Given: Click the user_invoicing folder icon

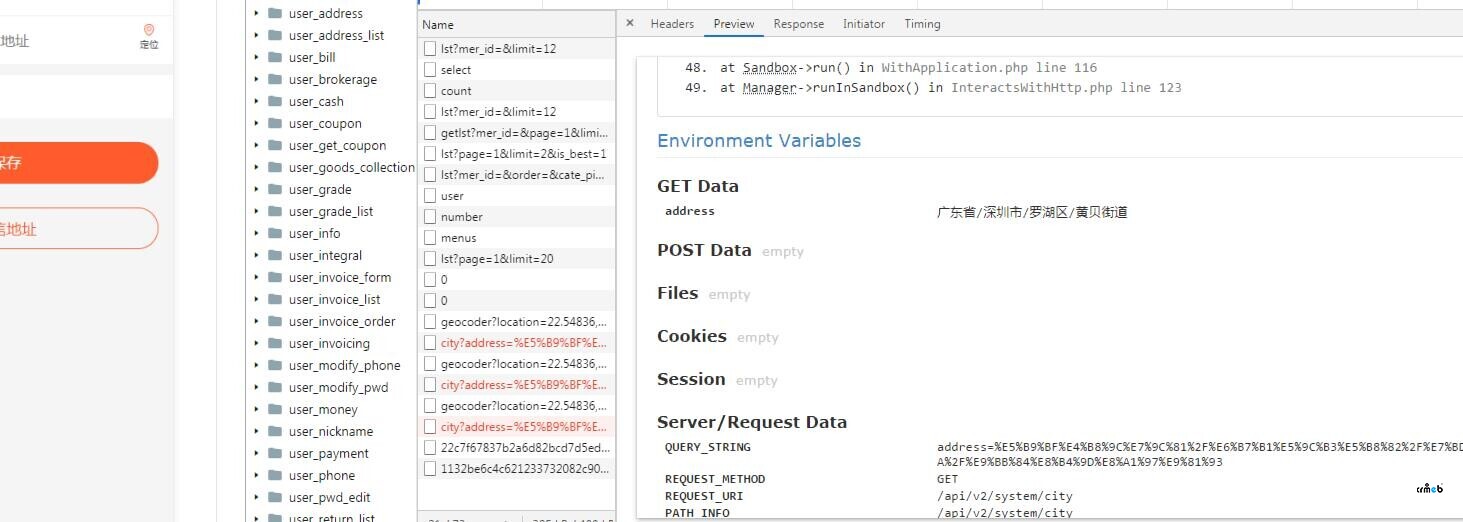Looking at the screenshot, I should pyautogui.click(x=275, y=343).
